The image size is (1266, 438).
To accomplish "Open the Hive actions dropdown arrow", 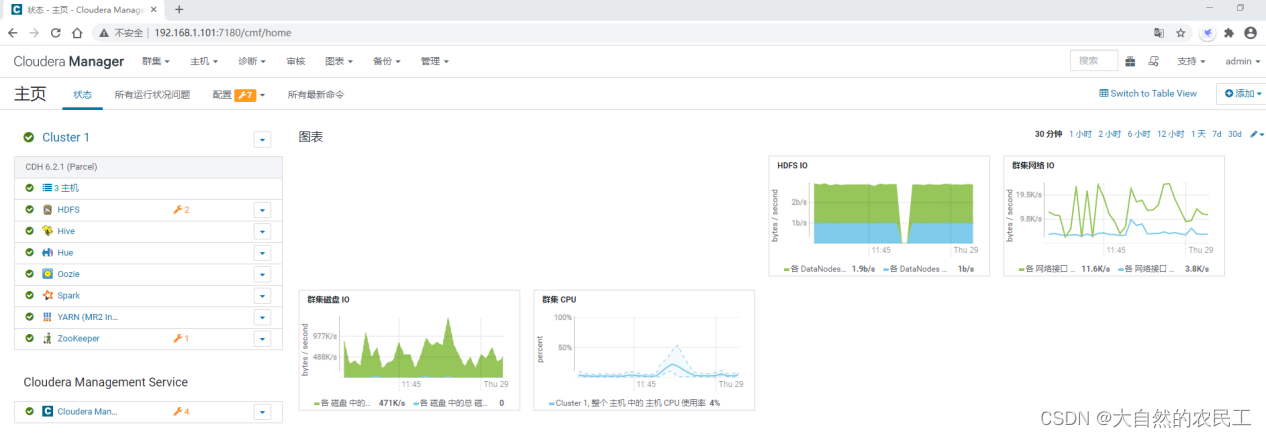I will coord(263,231).
